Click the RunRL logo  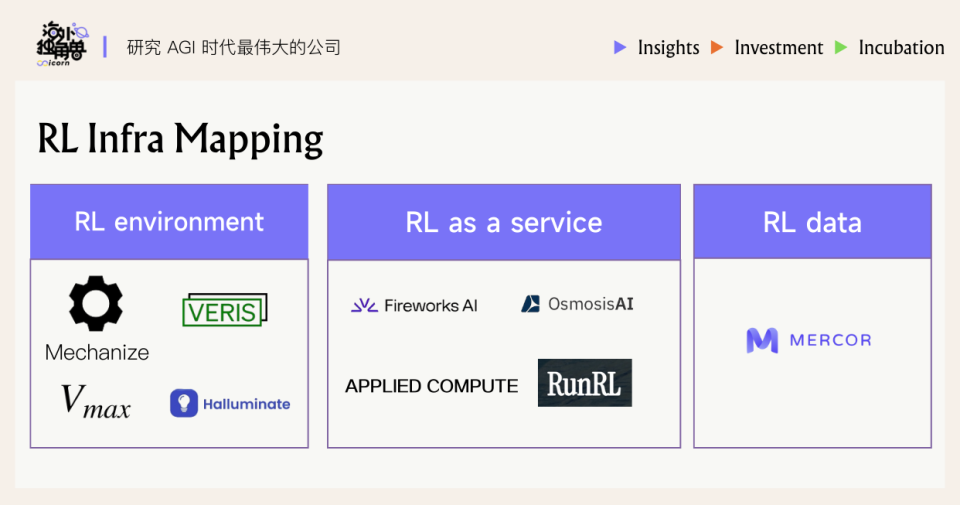click(585, 383)
